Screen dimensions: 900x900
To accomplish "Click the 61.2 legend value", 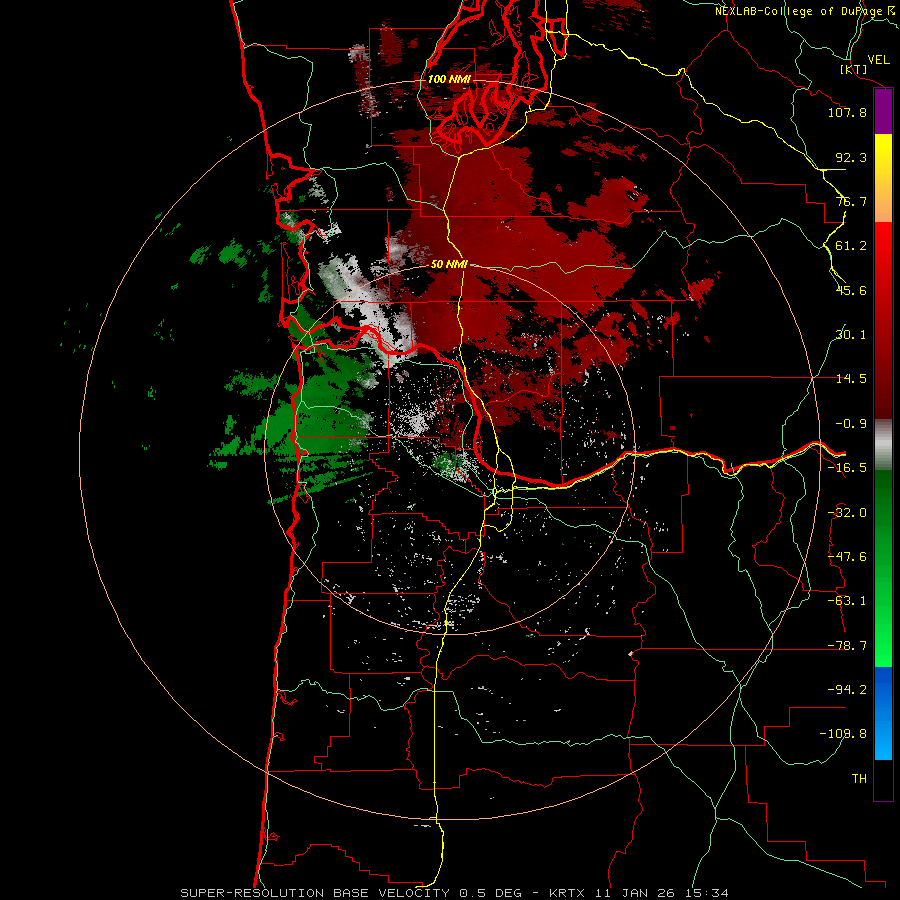I will tap(851, 246).
